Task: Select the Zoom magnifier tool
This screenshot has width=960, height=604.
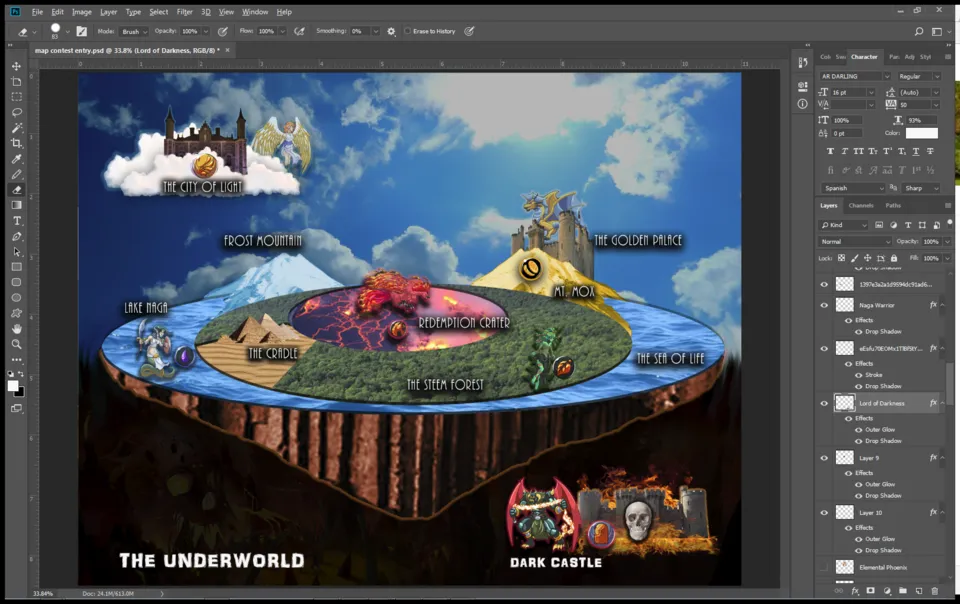Action: coord(17,344)
